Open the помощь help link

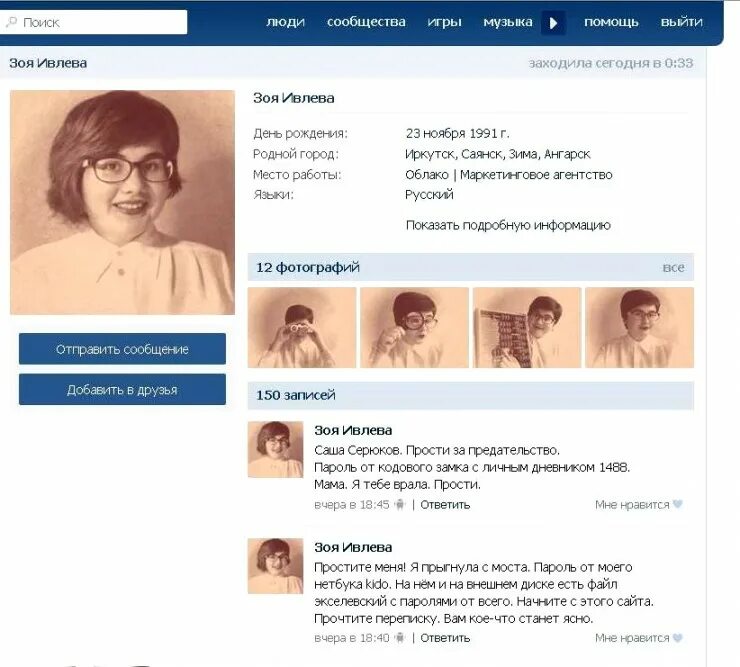pos(611,22)
